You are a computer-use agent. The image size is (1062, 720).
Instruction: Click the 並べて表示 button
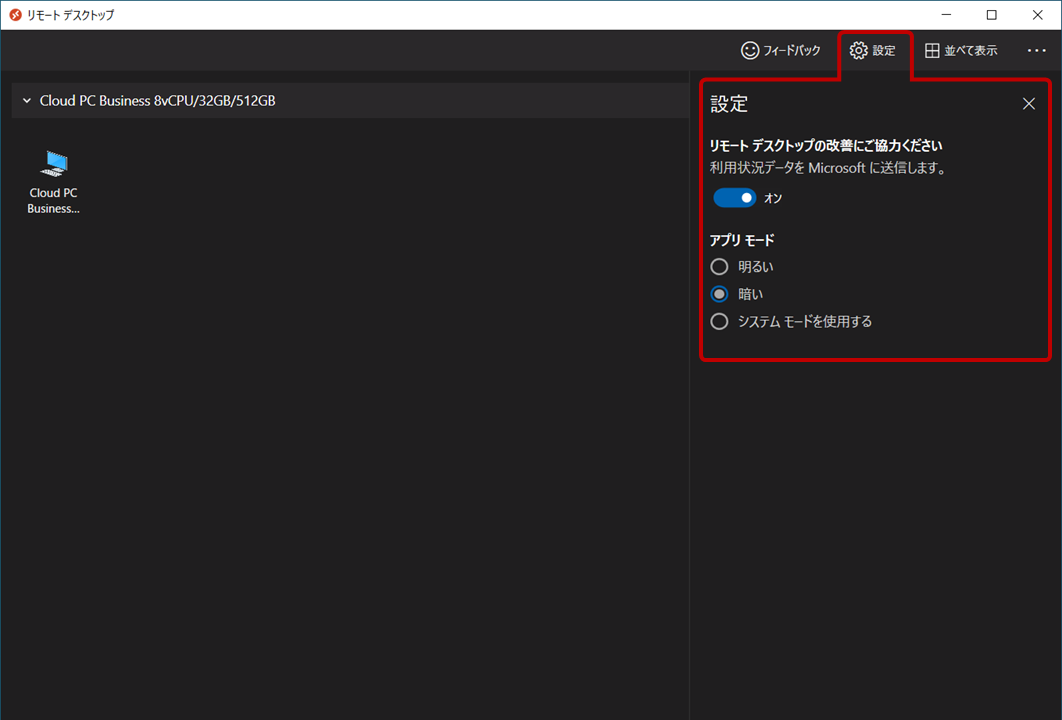pyautogui.click(x=960, y=50)
